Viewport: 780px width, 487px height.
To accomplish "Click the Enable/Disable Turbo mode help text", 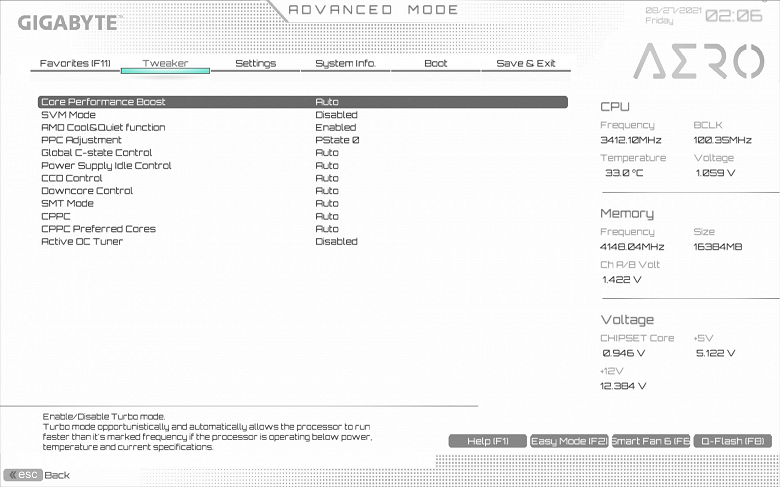I will click(x=206, y=432).
